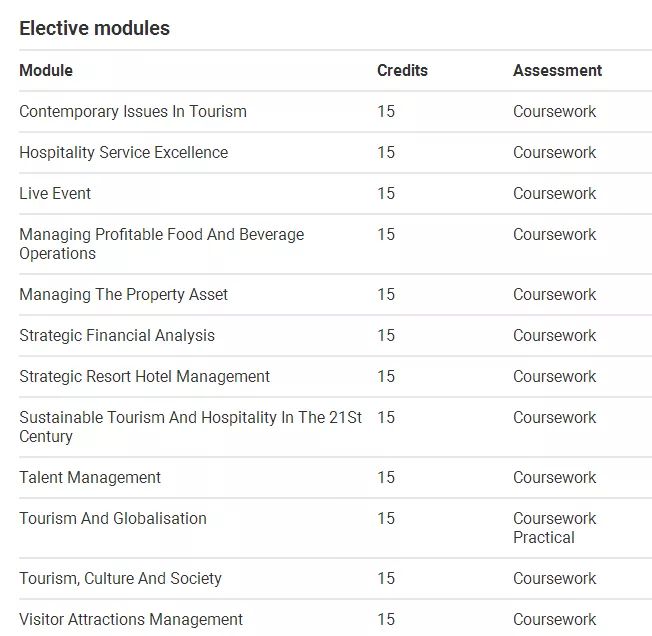Click Coursework Practical assessment for Tourism And Globalisation
The image size is (652, 636).
554,527
